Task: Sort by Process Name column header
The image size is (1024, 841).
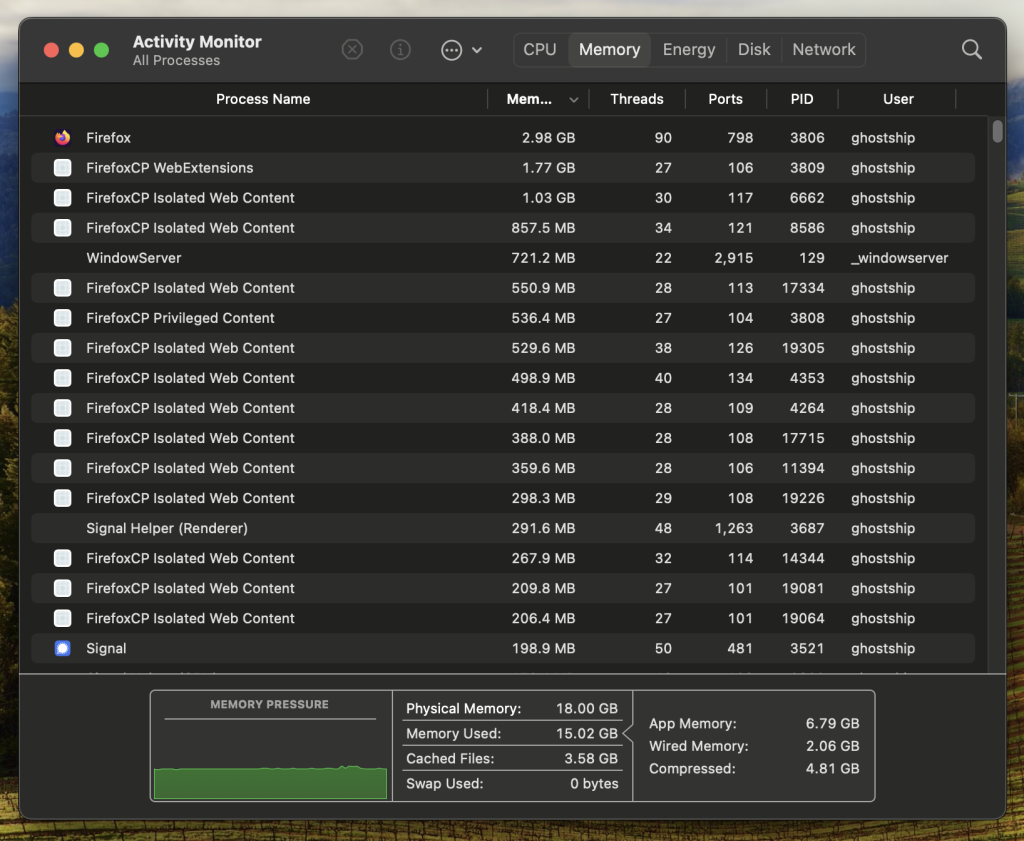Action: coord(263,99)
